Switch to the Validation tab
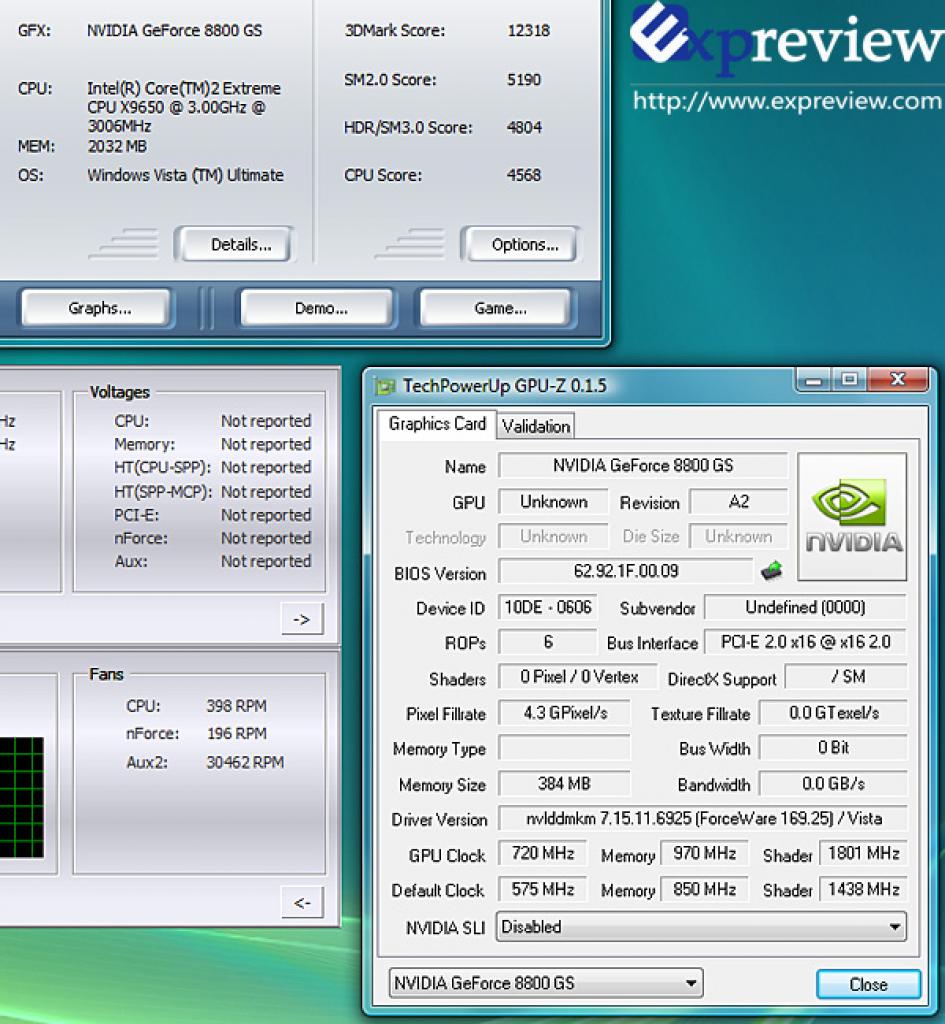The height and width of the screenshot is (1024, 945). click(536, 426)
